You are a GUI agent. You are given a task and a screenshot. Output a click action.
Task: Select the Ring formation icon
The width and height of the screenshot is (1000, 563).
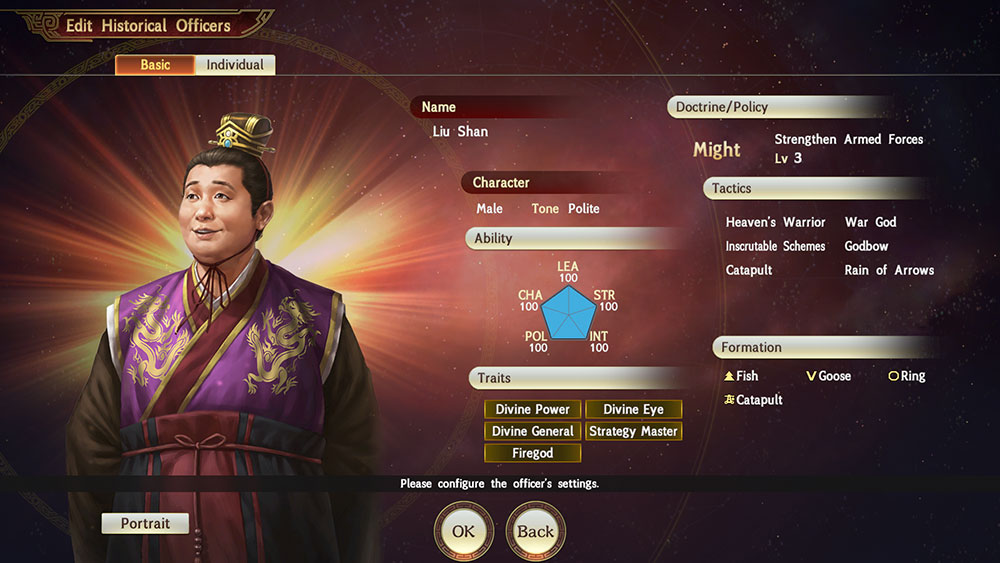(893, 376)
